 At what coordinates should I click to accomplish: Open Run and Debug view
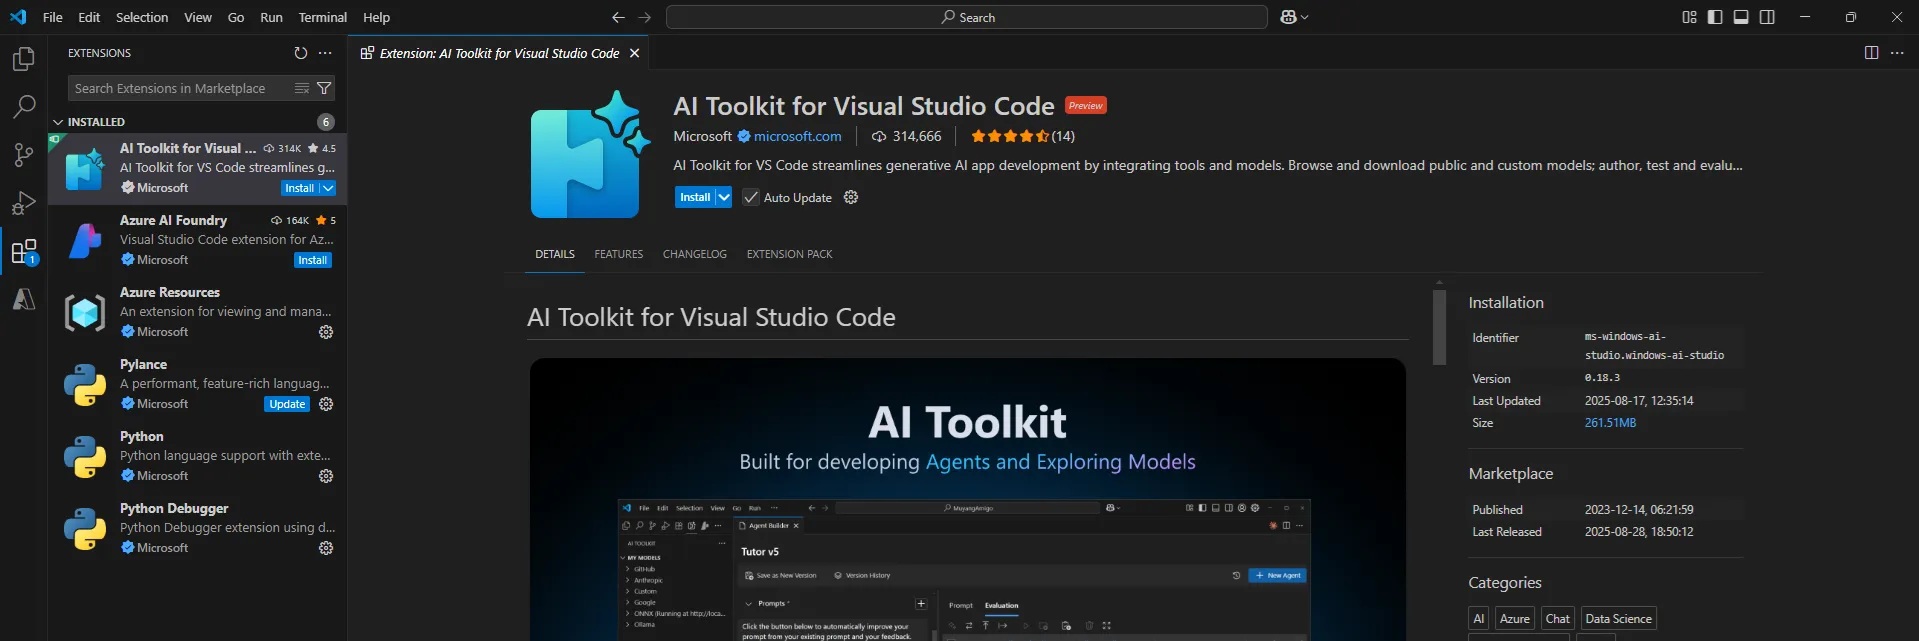click(24, 203)
